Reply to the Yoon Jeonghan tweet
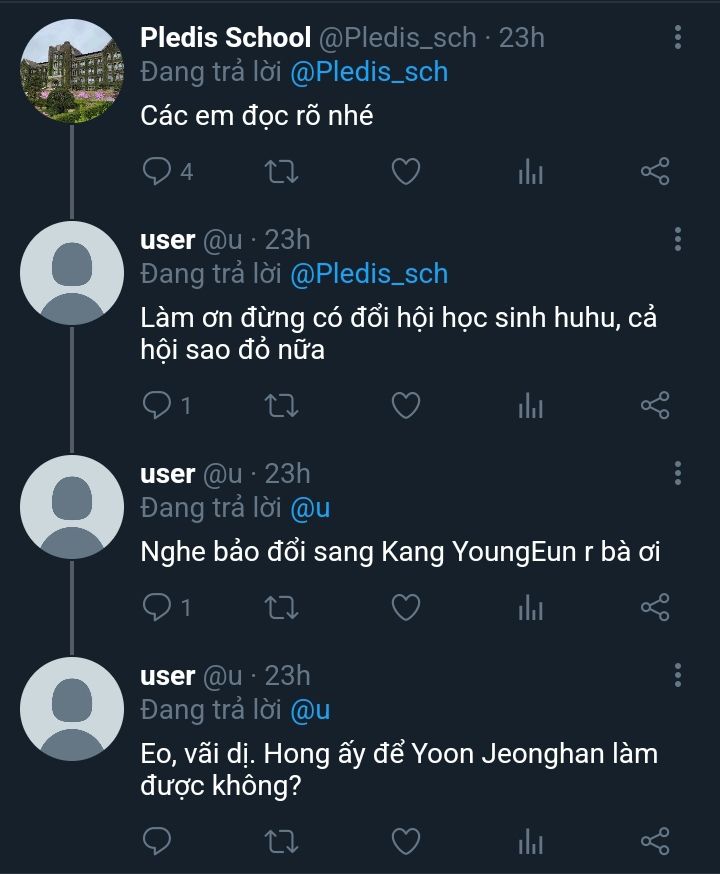720x874 pixels. tap(157, 841)
